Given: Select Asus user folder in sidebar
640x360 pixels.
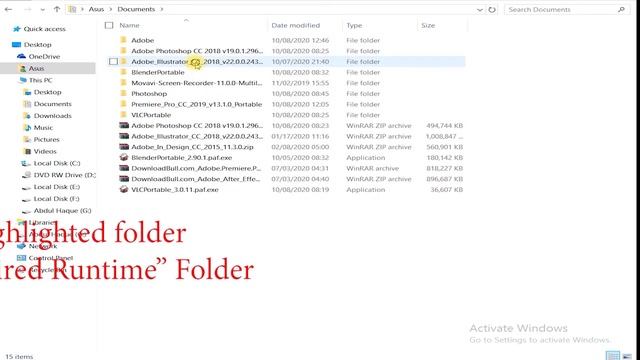Looking at the screenshot, I should (x=36, y=68).
